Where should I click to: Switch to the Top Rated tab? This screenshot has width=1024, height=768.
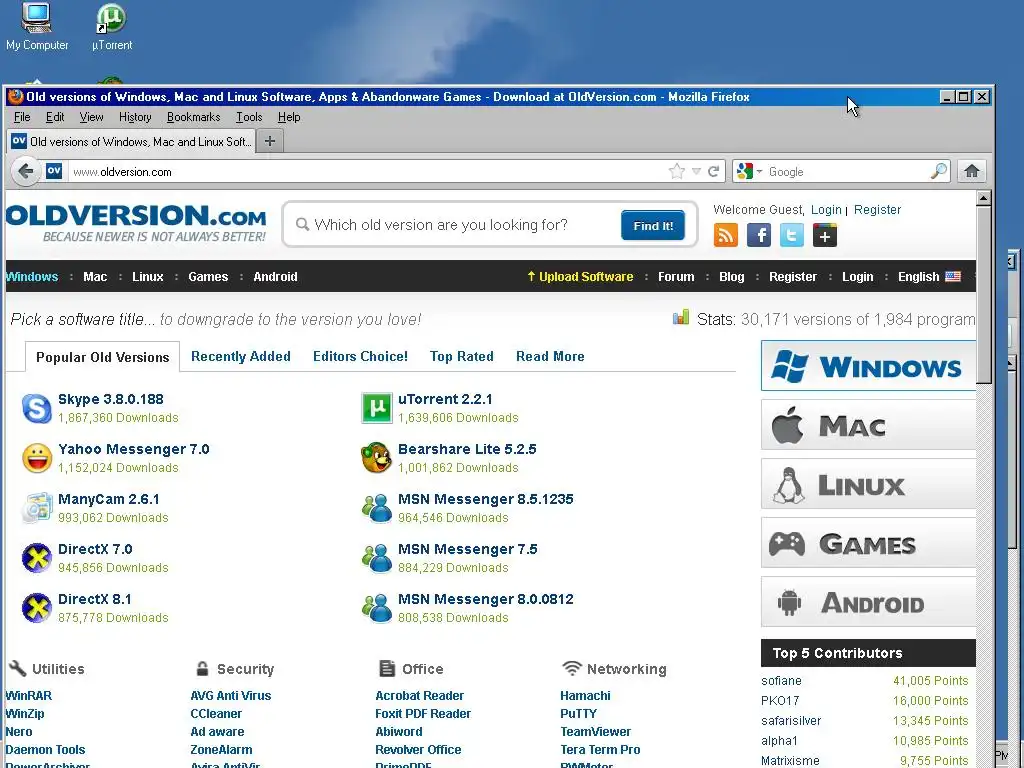[x=462, y=357]
